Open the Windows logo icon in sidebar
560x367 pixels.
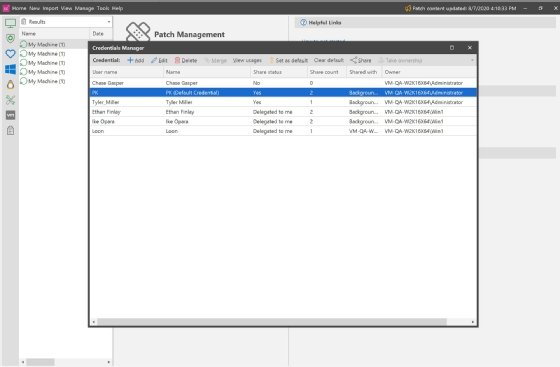(10, 69)
